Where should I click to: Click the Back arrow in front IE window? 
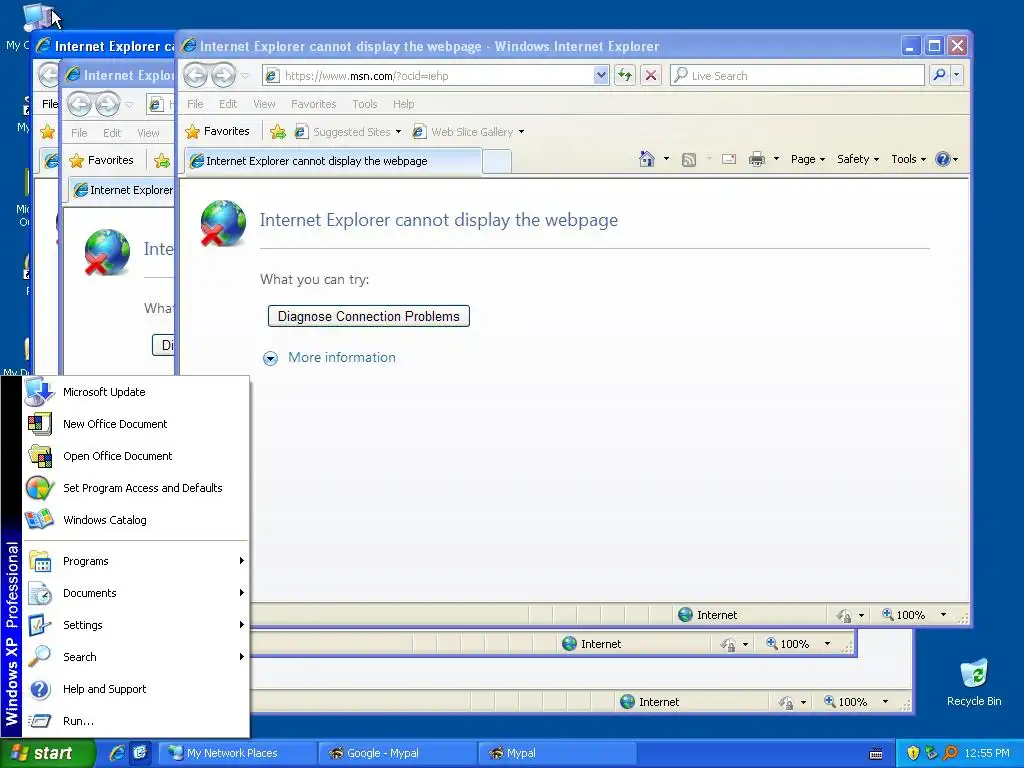pos(195,76)
